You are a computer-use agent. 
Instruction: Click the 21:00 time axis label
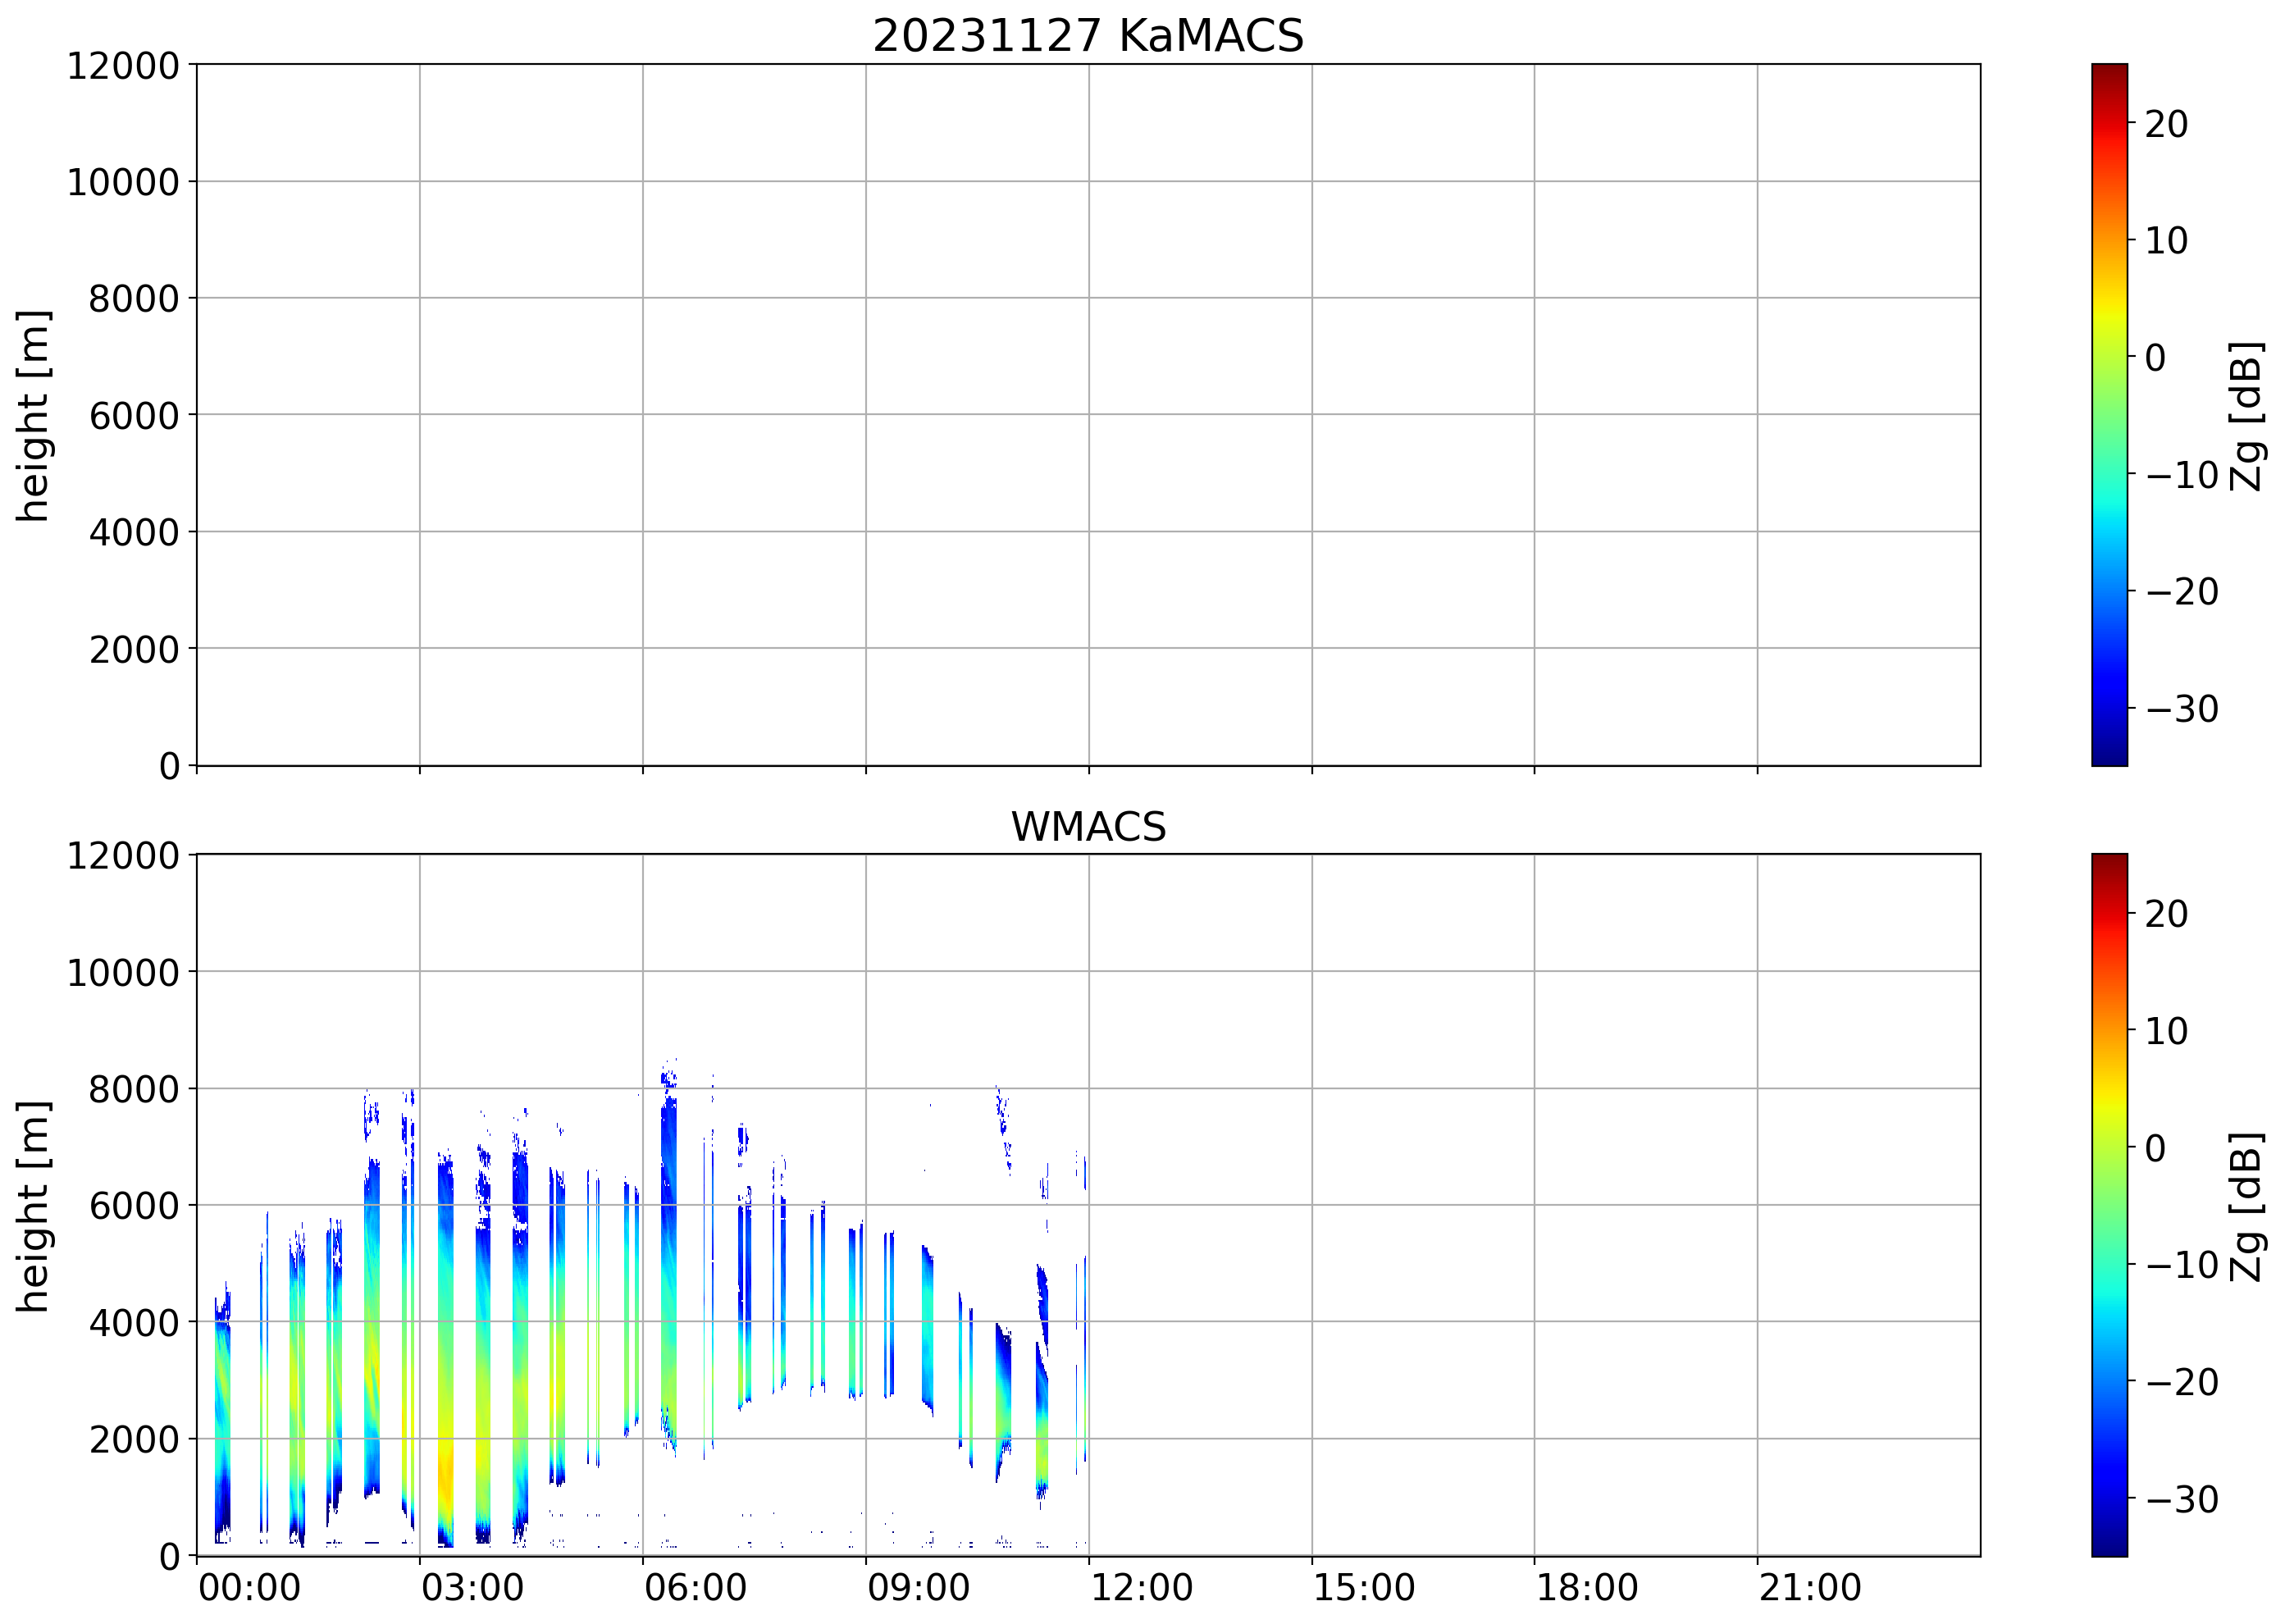tap(1810, 1588)
